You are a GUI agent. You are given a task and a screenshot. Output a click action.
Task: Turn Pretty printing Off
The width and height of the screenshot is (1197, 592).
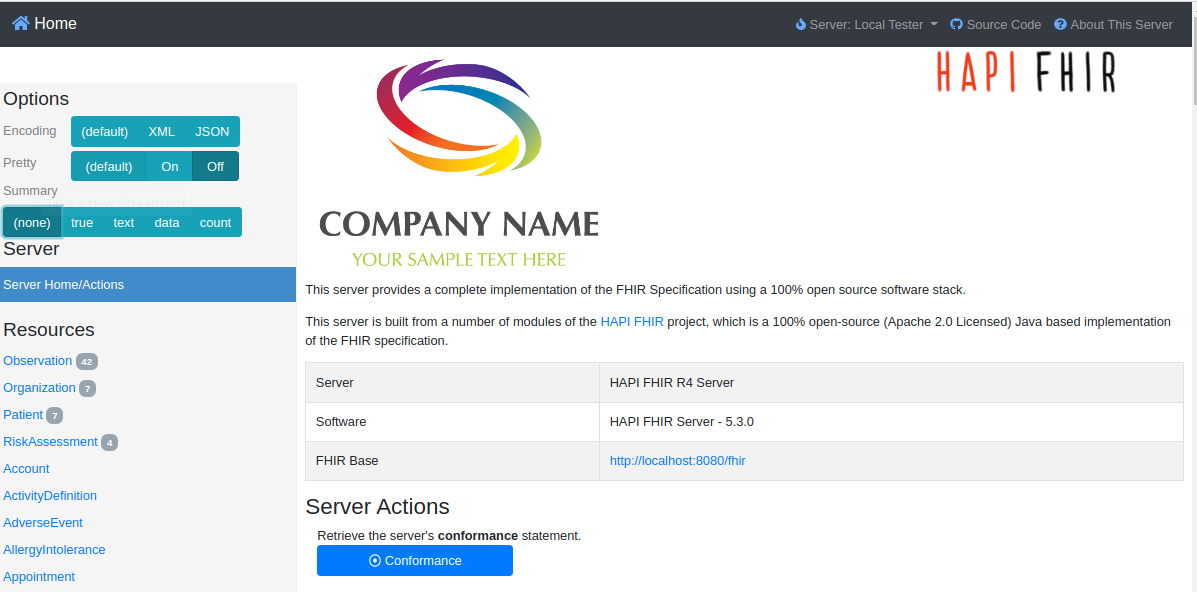[215, 166]
